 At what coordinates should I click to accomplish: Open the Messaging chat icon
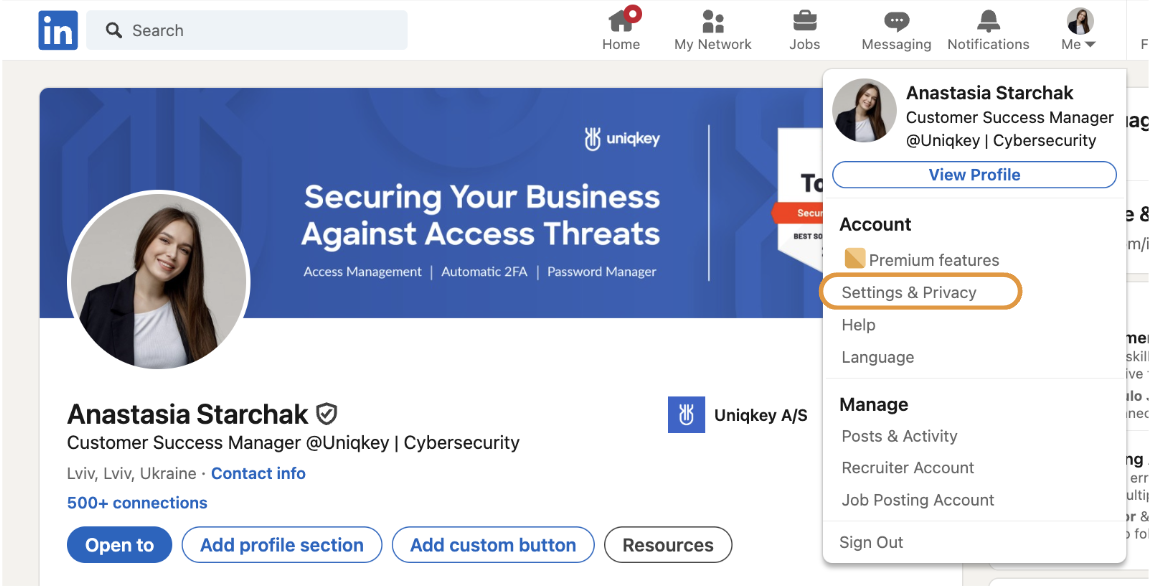tap(896, 21)
